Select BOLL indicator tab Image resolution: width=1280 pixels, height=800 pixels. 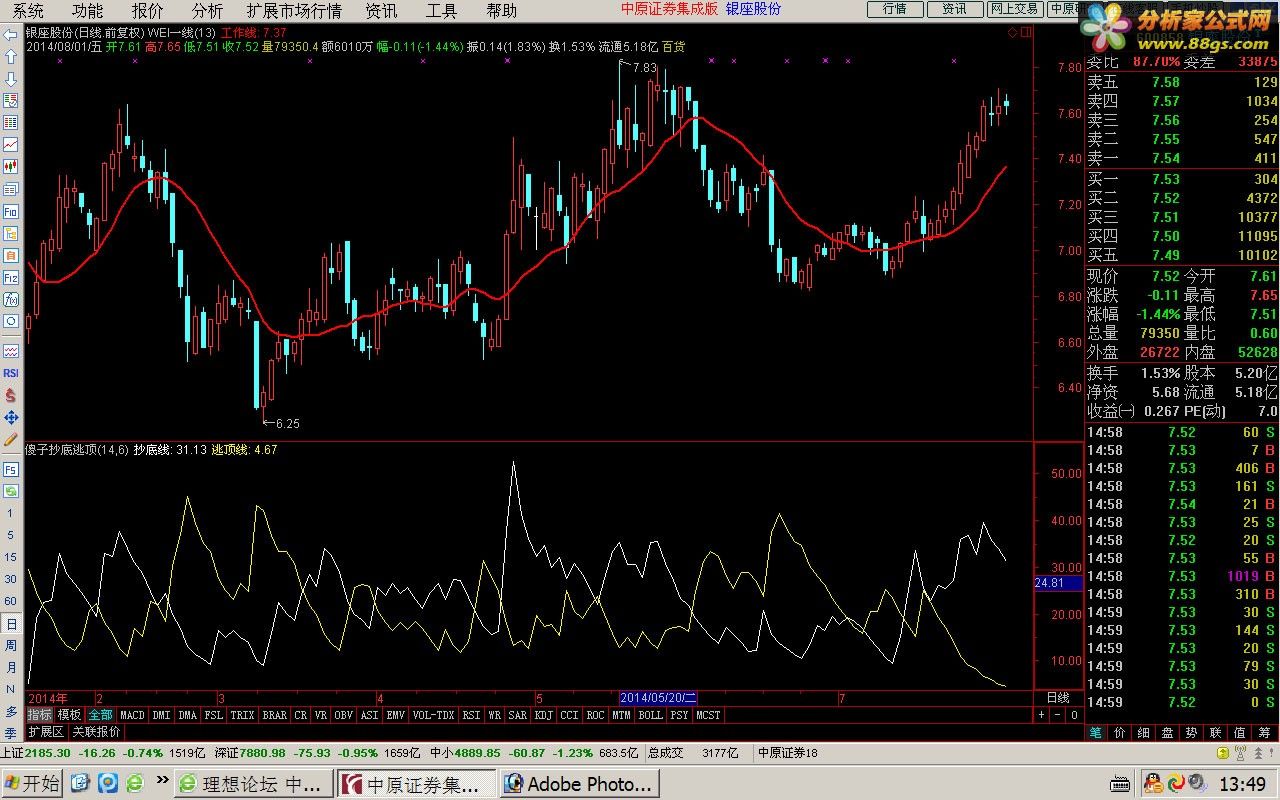650,715
